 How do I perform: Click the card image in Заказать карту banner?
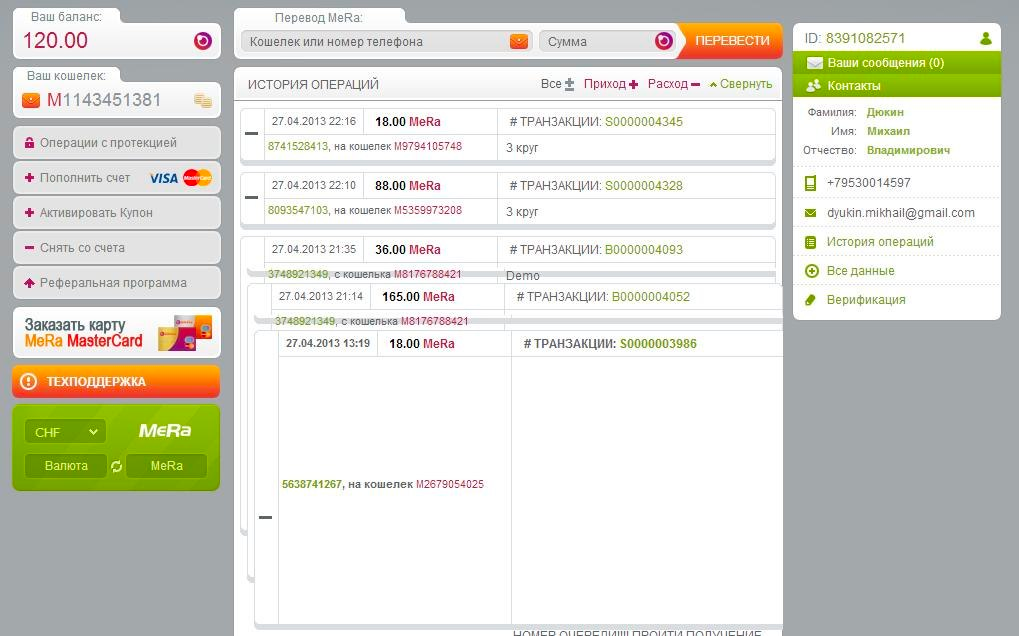pos(185,333)
